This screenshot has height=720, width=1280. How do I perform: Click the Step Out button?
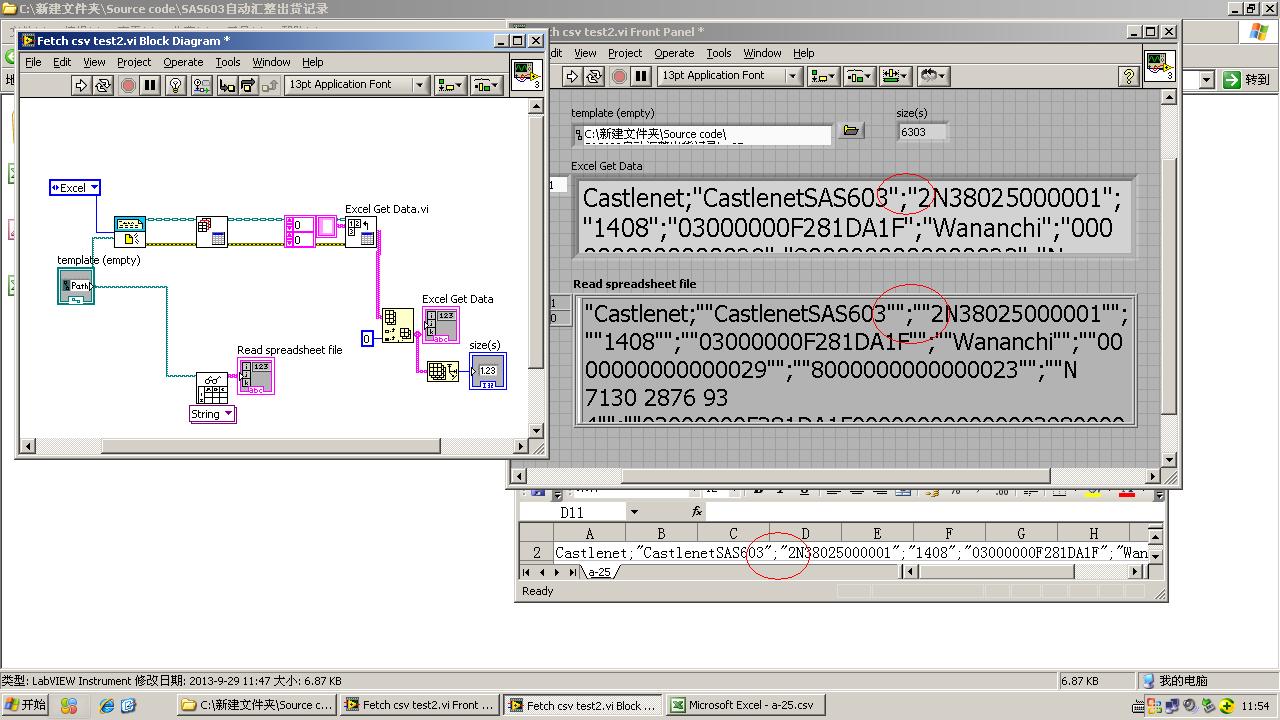click(x=269, y=85)
